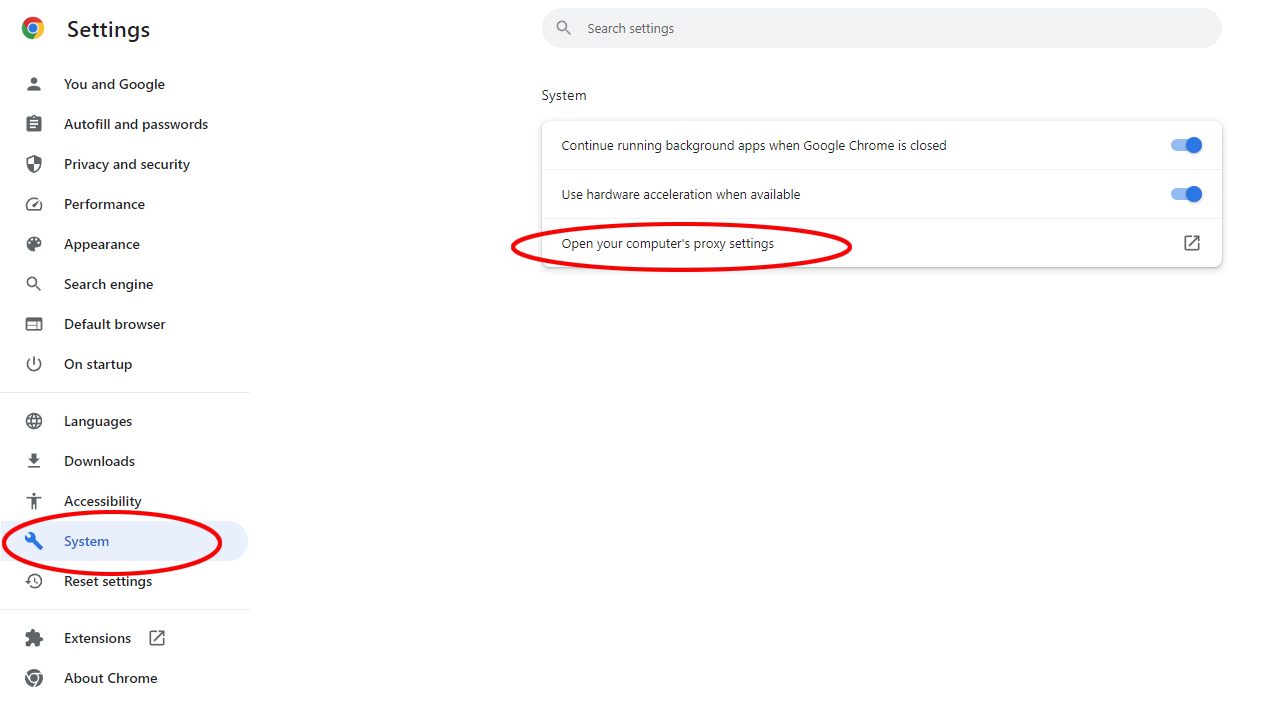Open the About Chrome page
1287x705 pixels.
[x=110, y=678]
